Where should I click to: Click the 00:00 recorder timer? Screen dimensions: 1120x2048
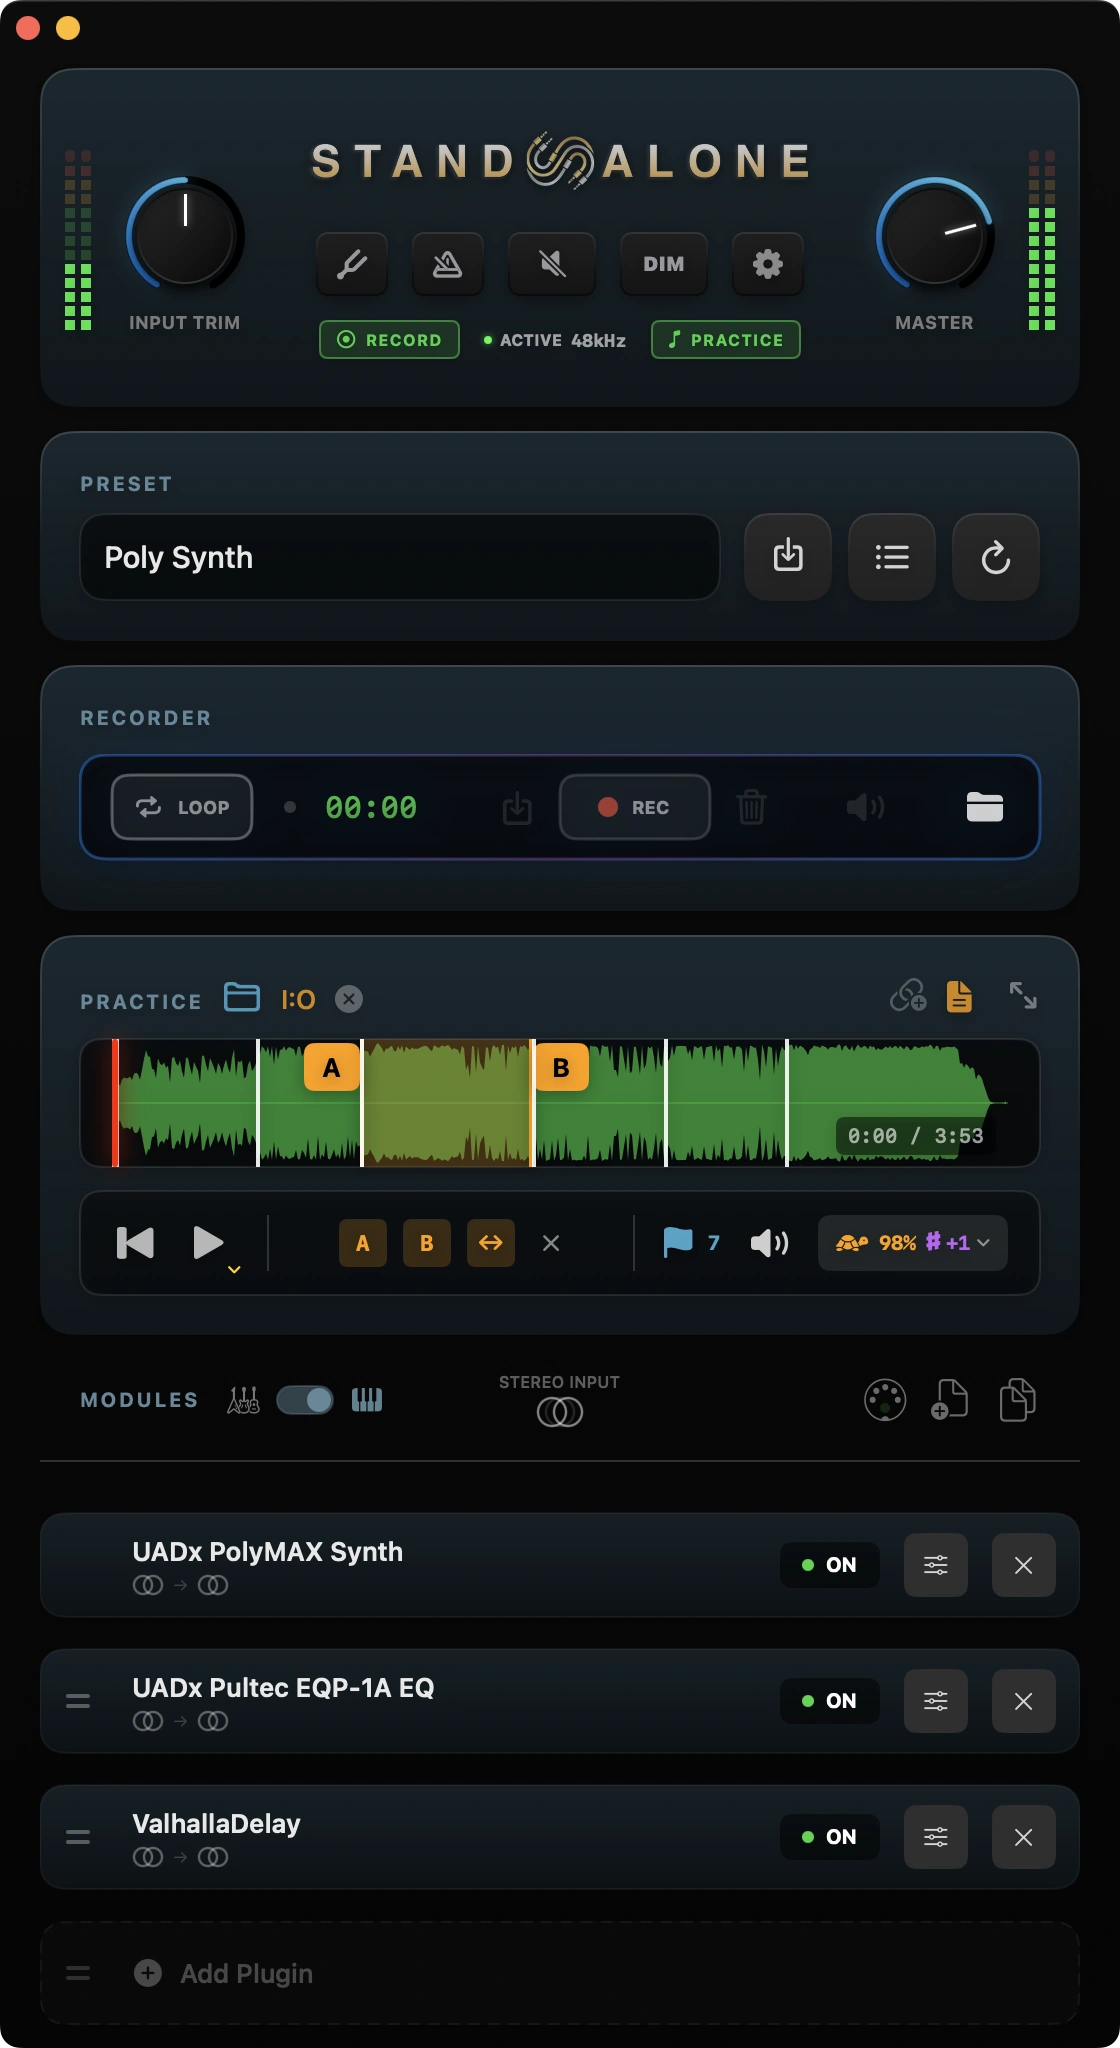pyautogui.click(x=371, y=808)
